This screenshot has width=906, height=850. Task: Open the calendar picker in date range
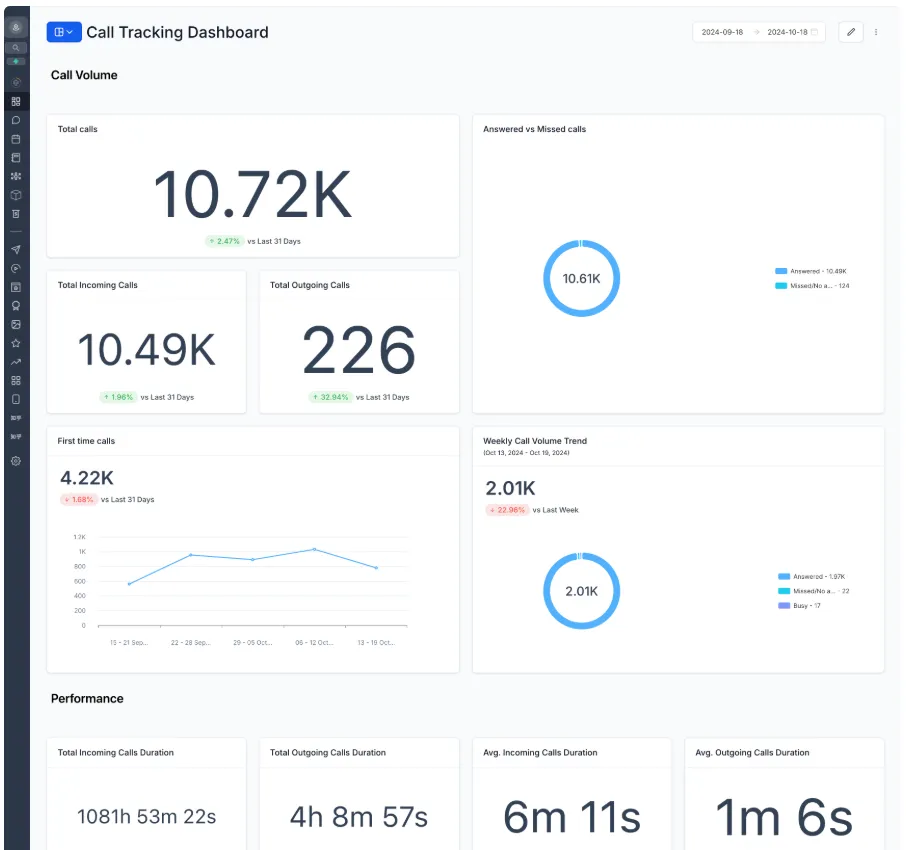815,32
